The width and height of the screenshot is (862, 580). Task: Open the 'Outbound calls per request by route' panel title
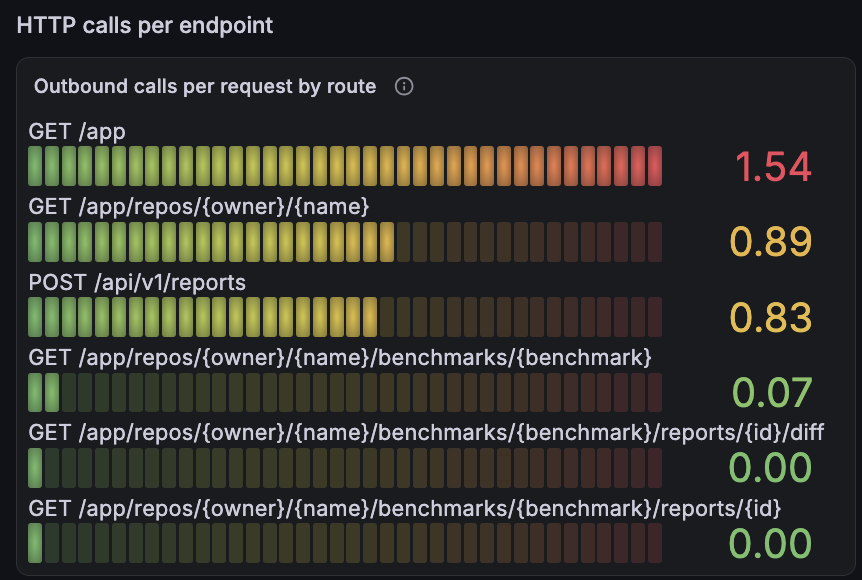click(205, 86)
